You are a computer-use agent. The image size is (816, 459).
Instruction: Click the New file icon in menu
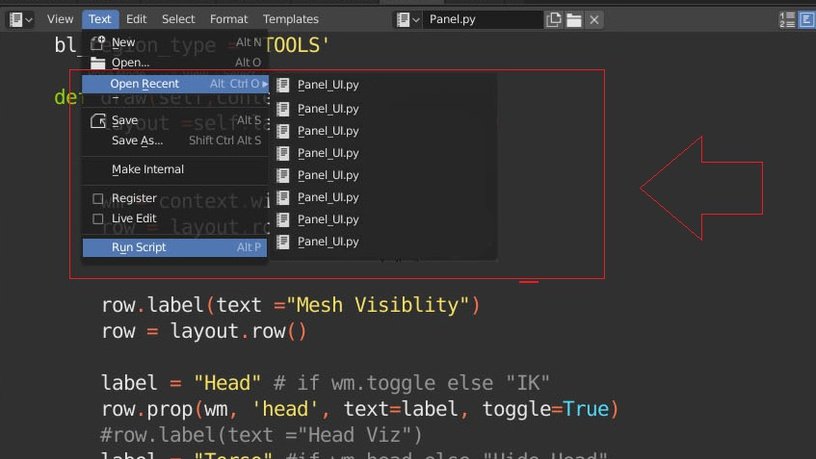[x=97, y=42]
